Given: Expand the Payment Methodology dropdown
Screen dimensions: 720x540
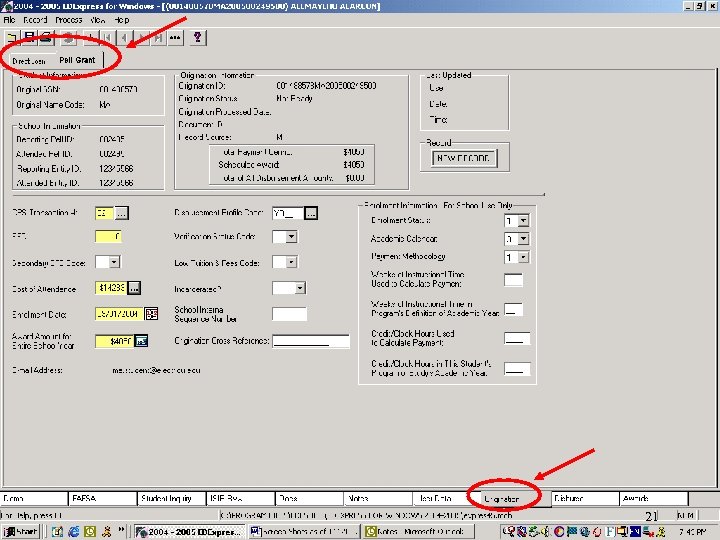Looking at the screenshot, I should (x=523, y=257).
